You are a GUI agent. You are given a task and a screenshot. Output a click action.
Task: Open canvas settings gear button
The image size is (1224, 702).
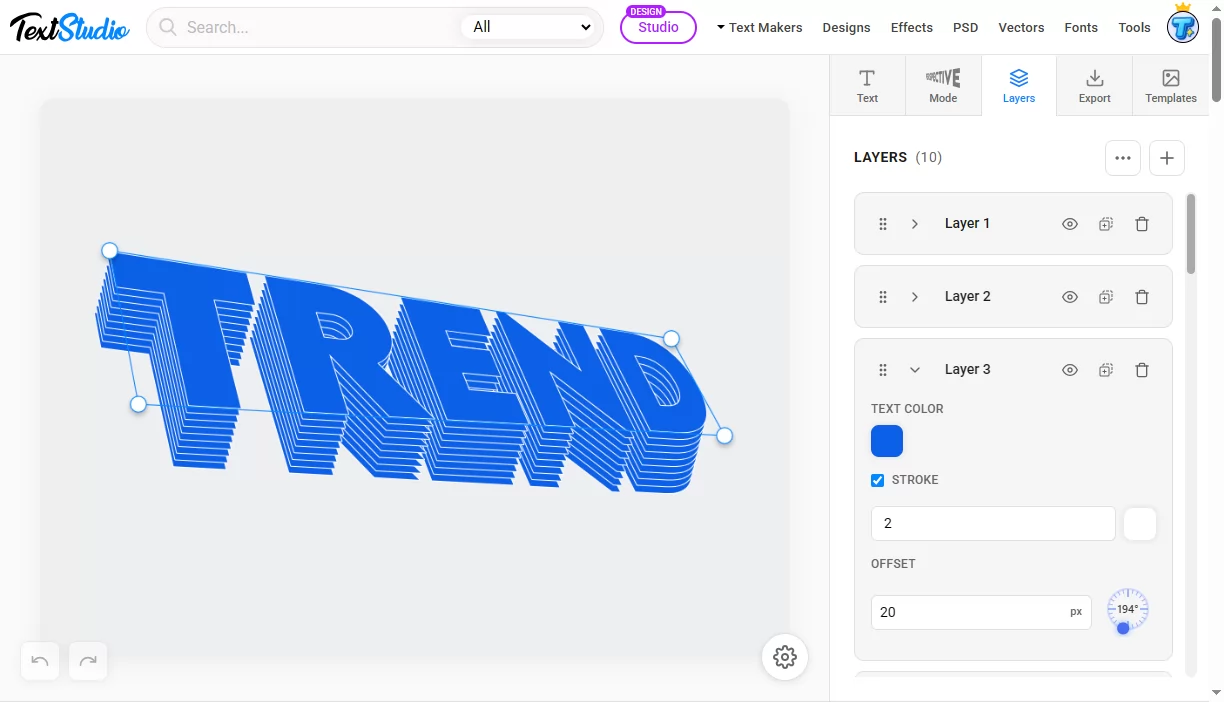[785, 657]
